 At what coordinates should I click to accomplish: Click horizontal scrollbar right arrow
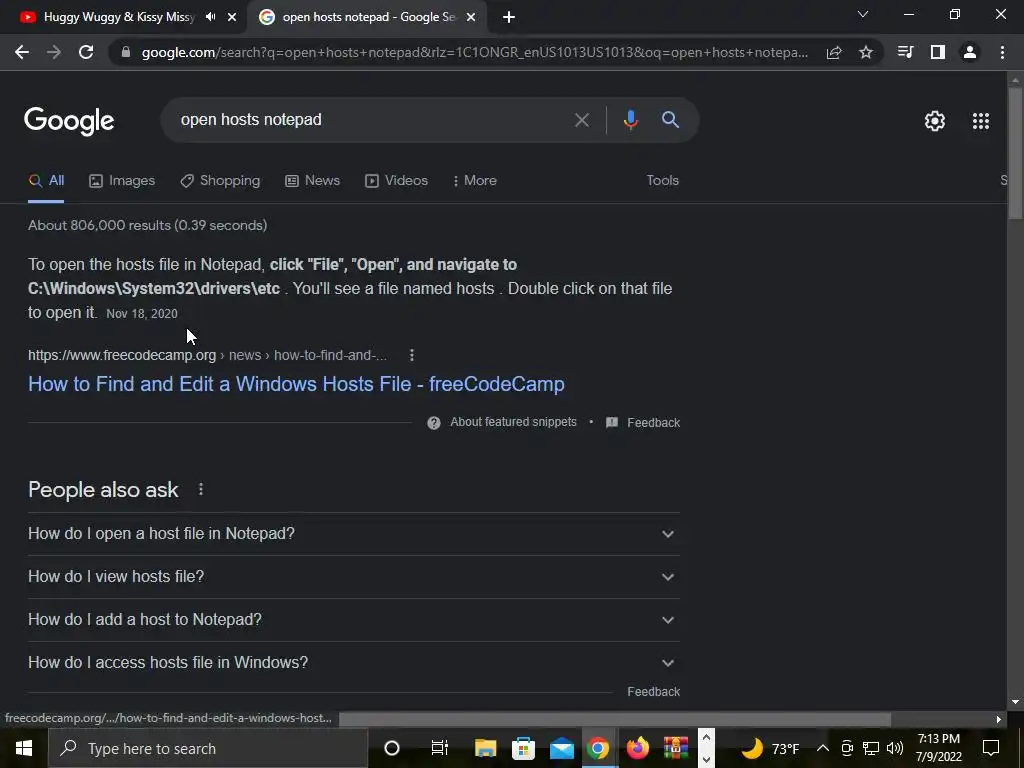(x=999, y=720)
